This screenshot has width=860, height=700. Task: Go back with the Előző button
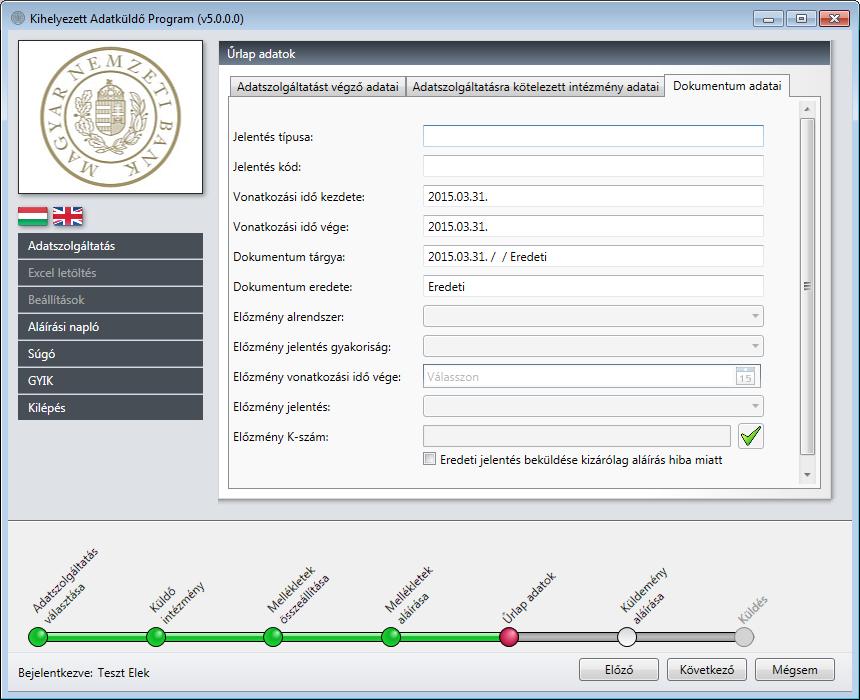coord(619,670)
